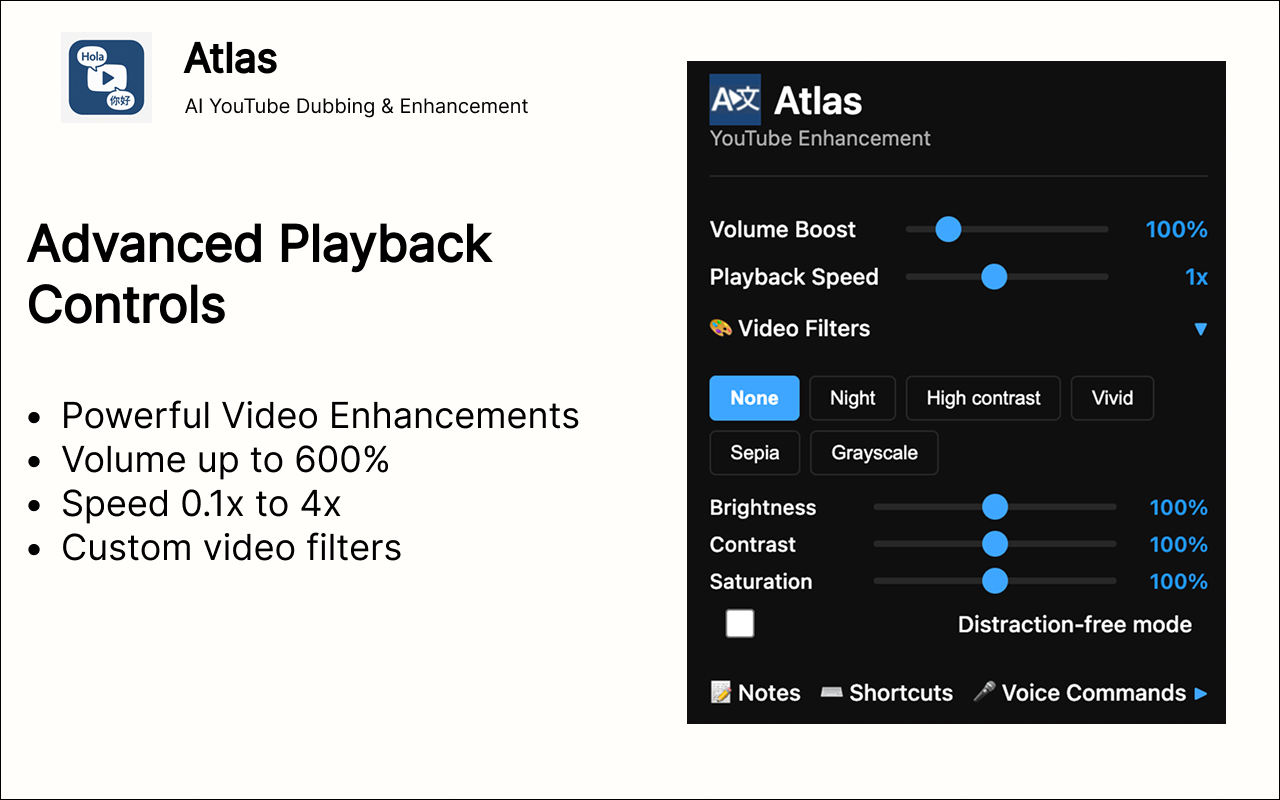Expand Voice Commands with its arrow
The width and height of the screenshot is (1280, 800).
click(x=1203, y=692)
